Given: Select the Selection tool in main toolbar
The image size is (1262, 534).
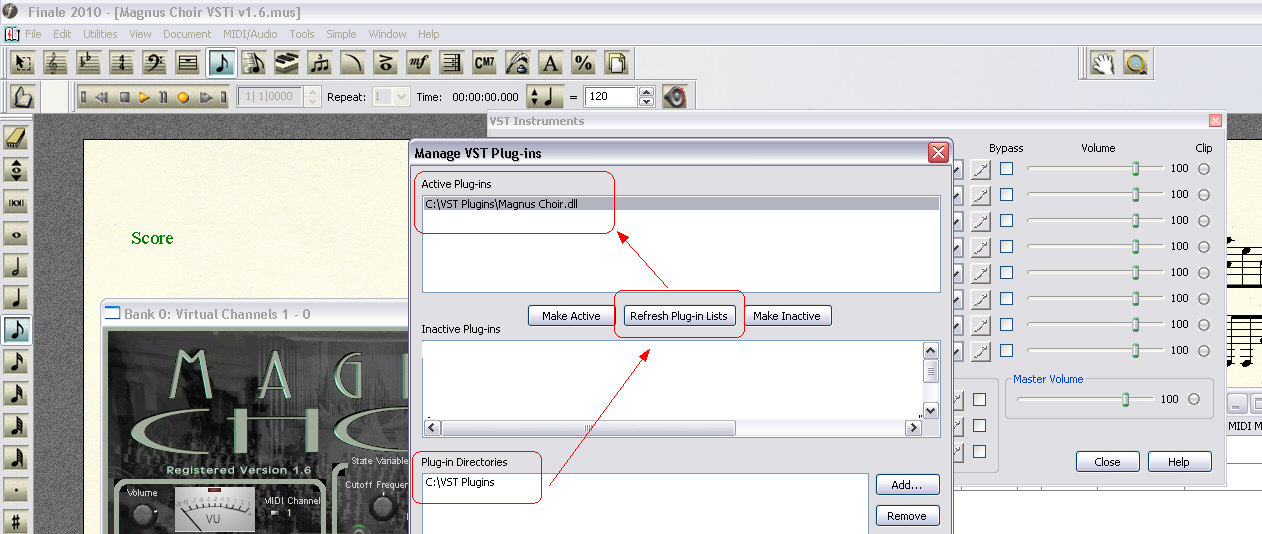Looking at the screenshot, I should (x=23, y=63).
